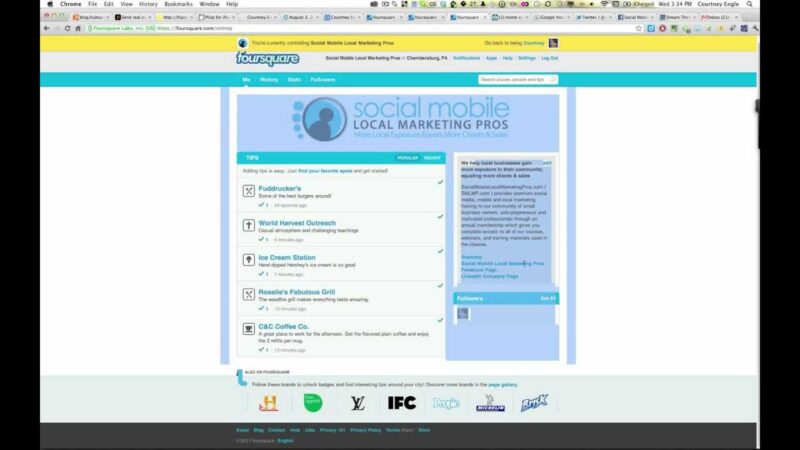Click the follower avatar thumbnail
The height and width of the screenshot is (450, 800).
coord(463,313)
